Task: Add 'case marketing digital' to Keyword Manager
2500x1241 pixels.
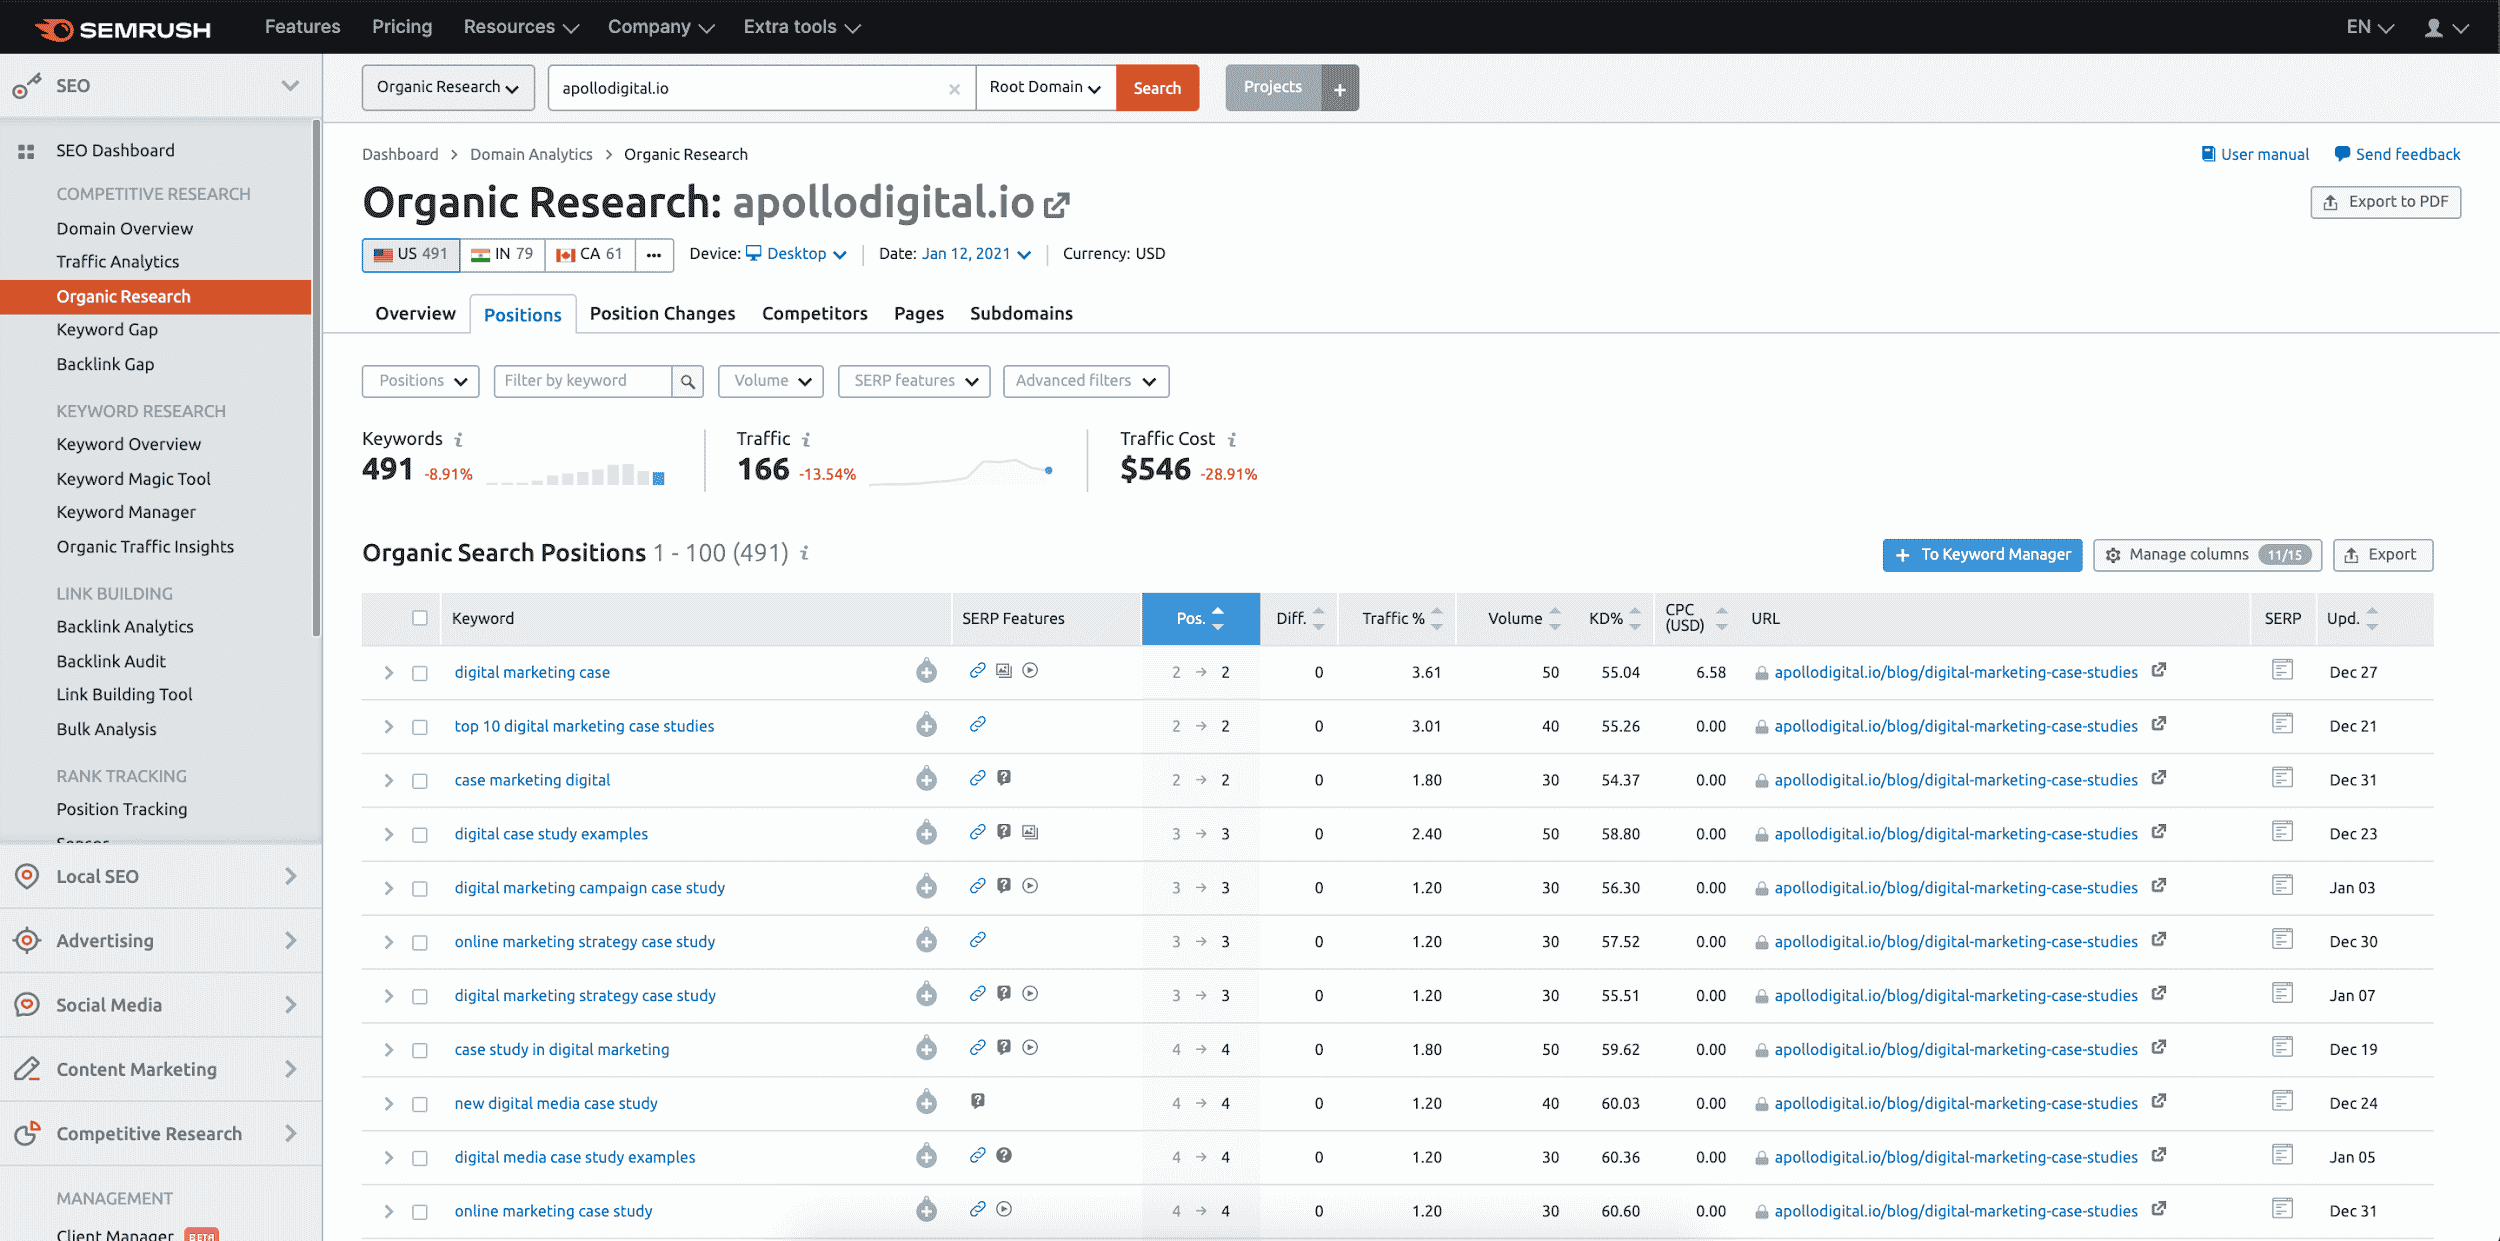Action: click(x=926, y=780)
